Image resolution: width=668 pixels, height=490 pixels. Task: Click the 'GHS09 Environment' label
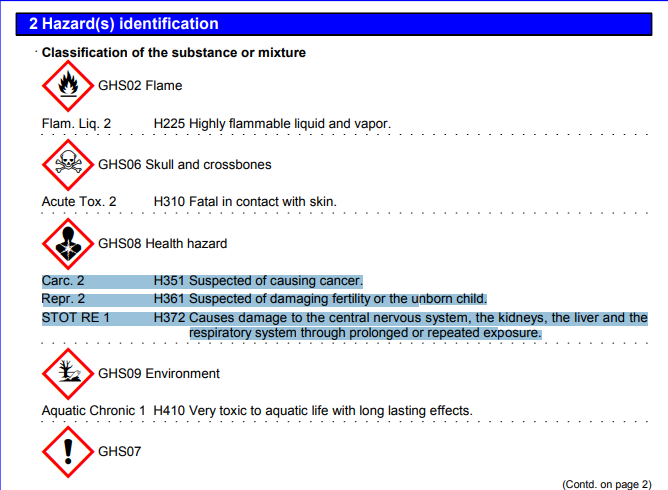[159, 373]
